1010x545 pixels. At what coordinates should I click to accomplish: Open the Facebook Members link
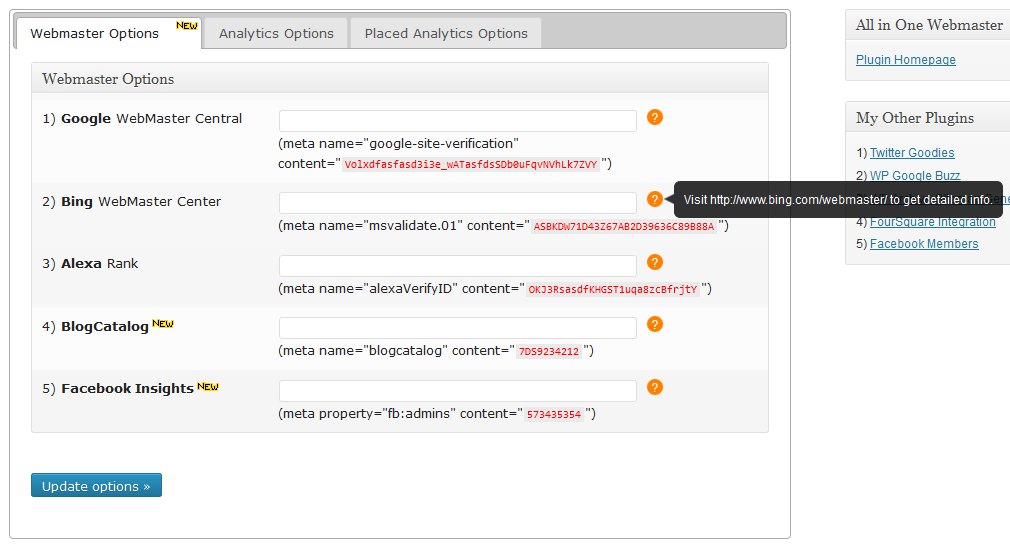(x=924, y=244)
